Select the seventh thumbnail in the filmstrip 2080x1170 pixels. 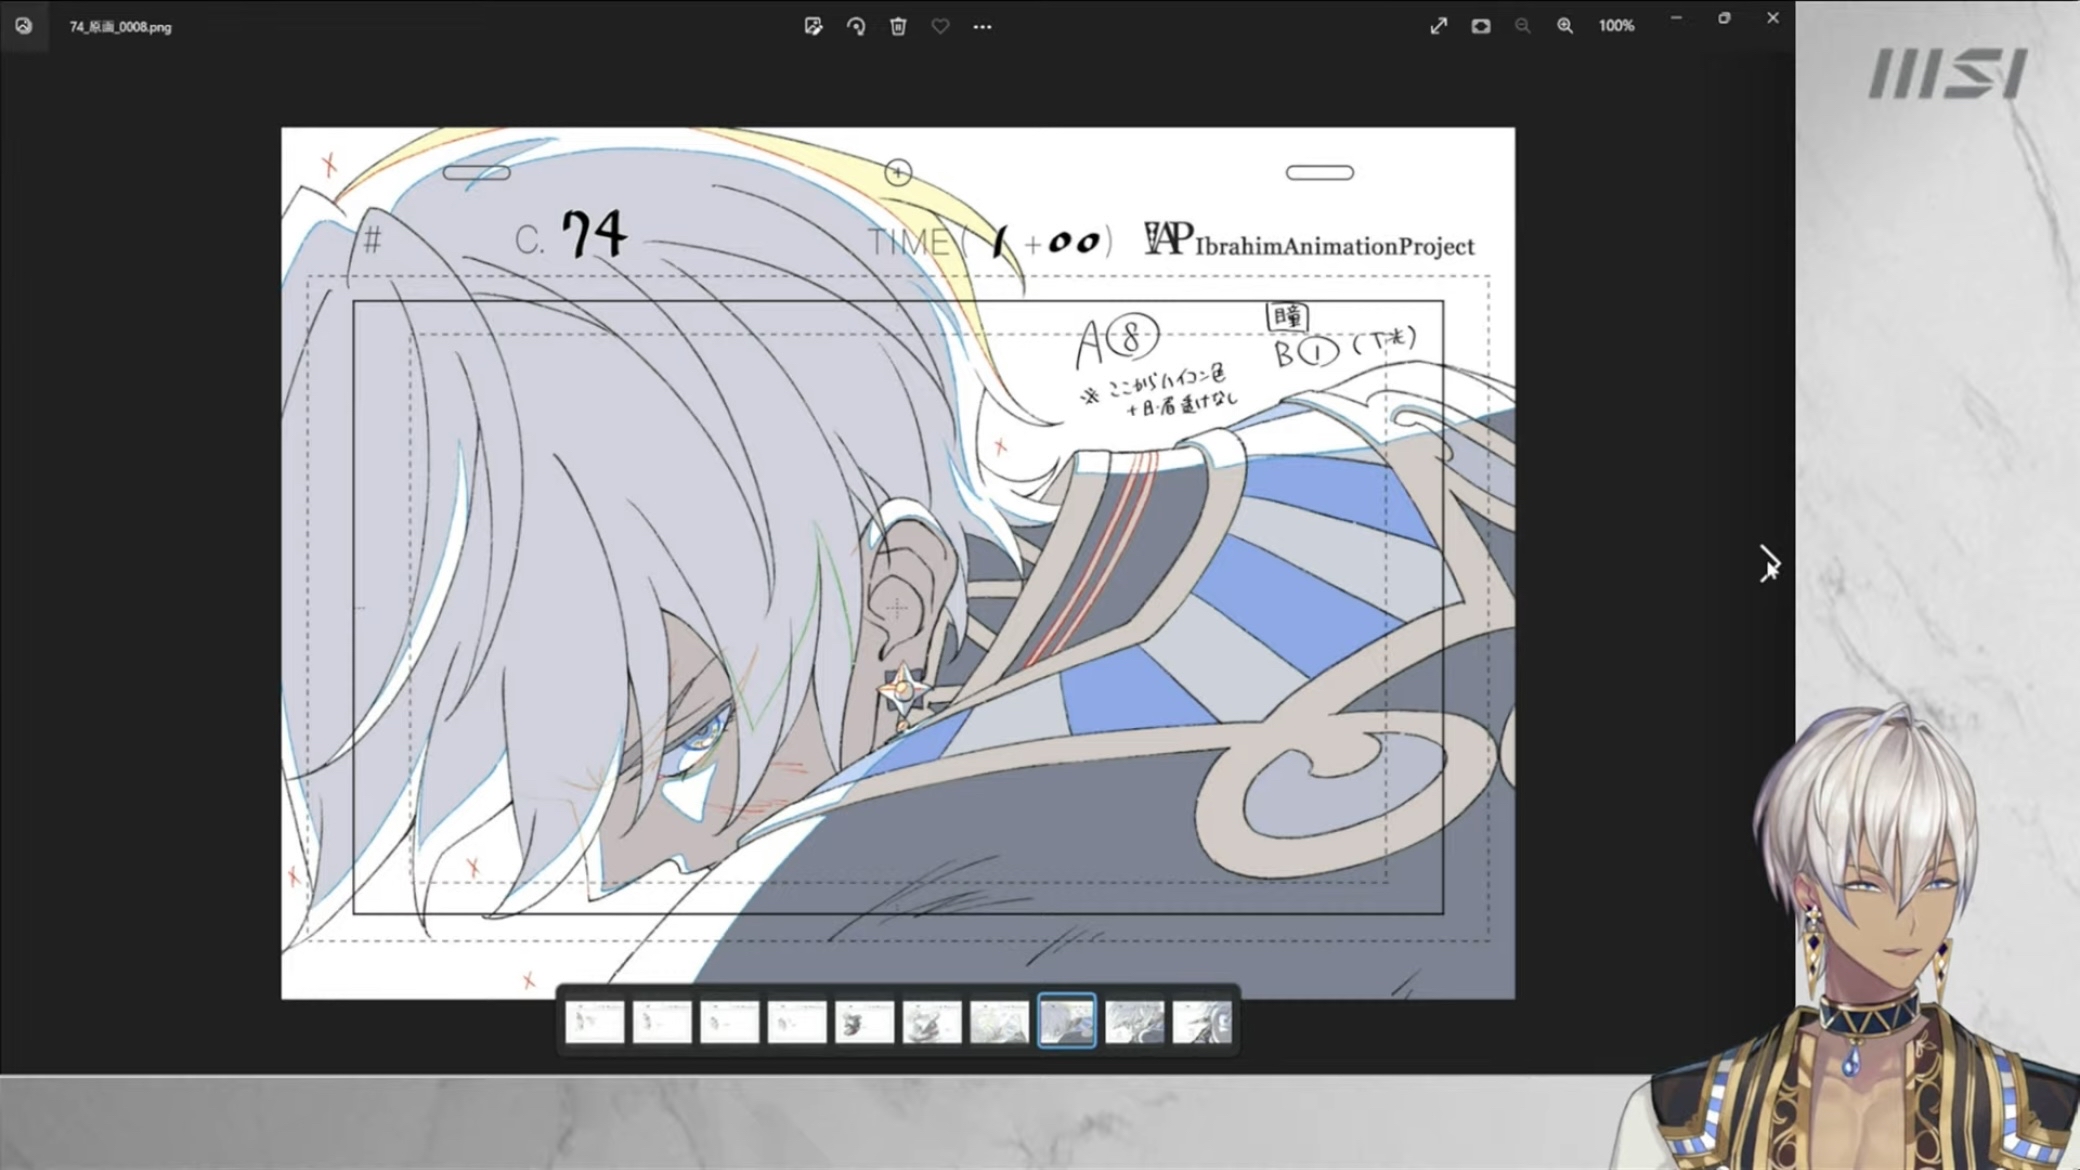click(999, 1022)
